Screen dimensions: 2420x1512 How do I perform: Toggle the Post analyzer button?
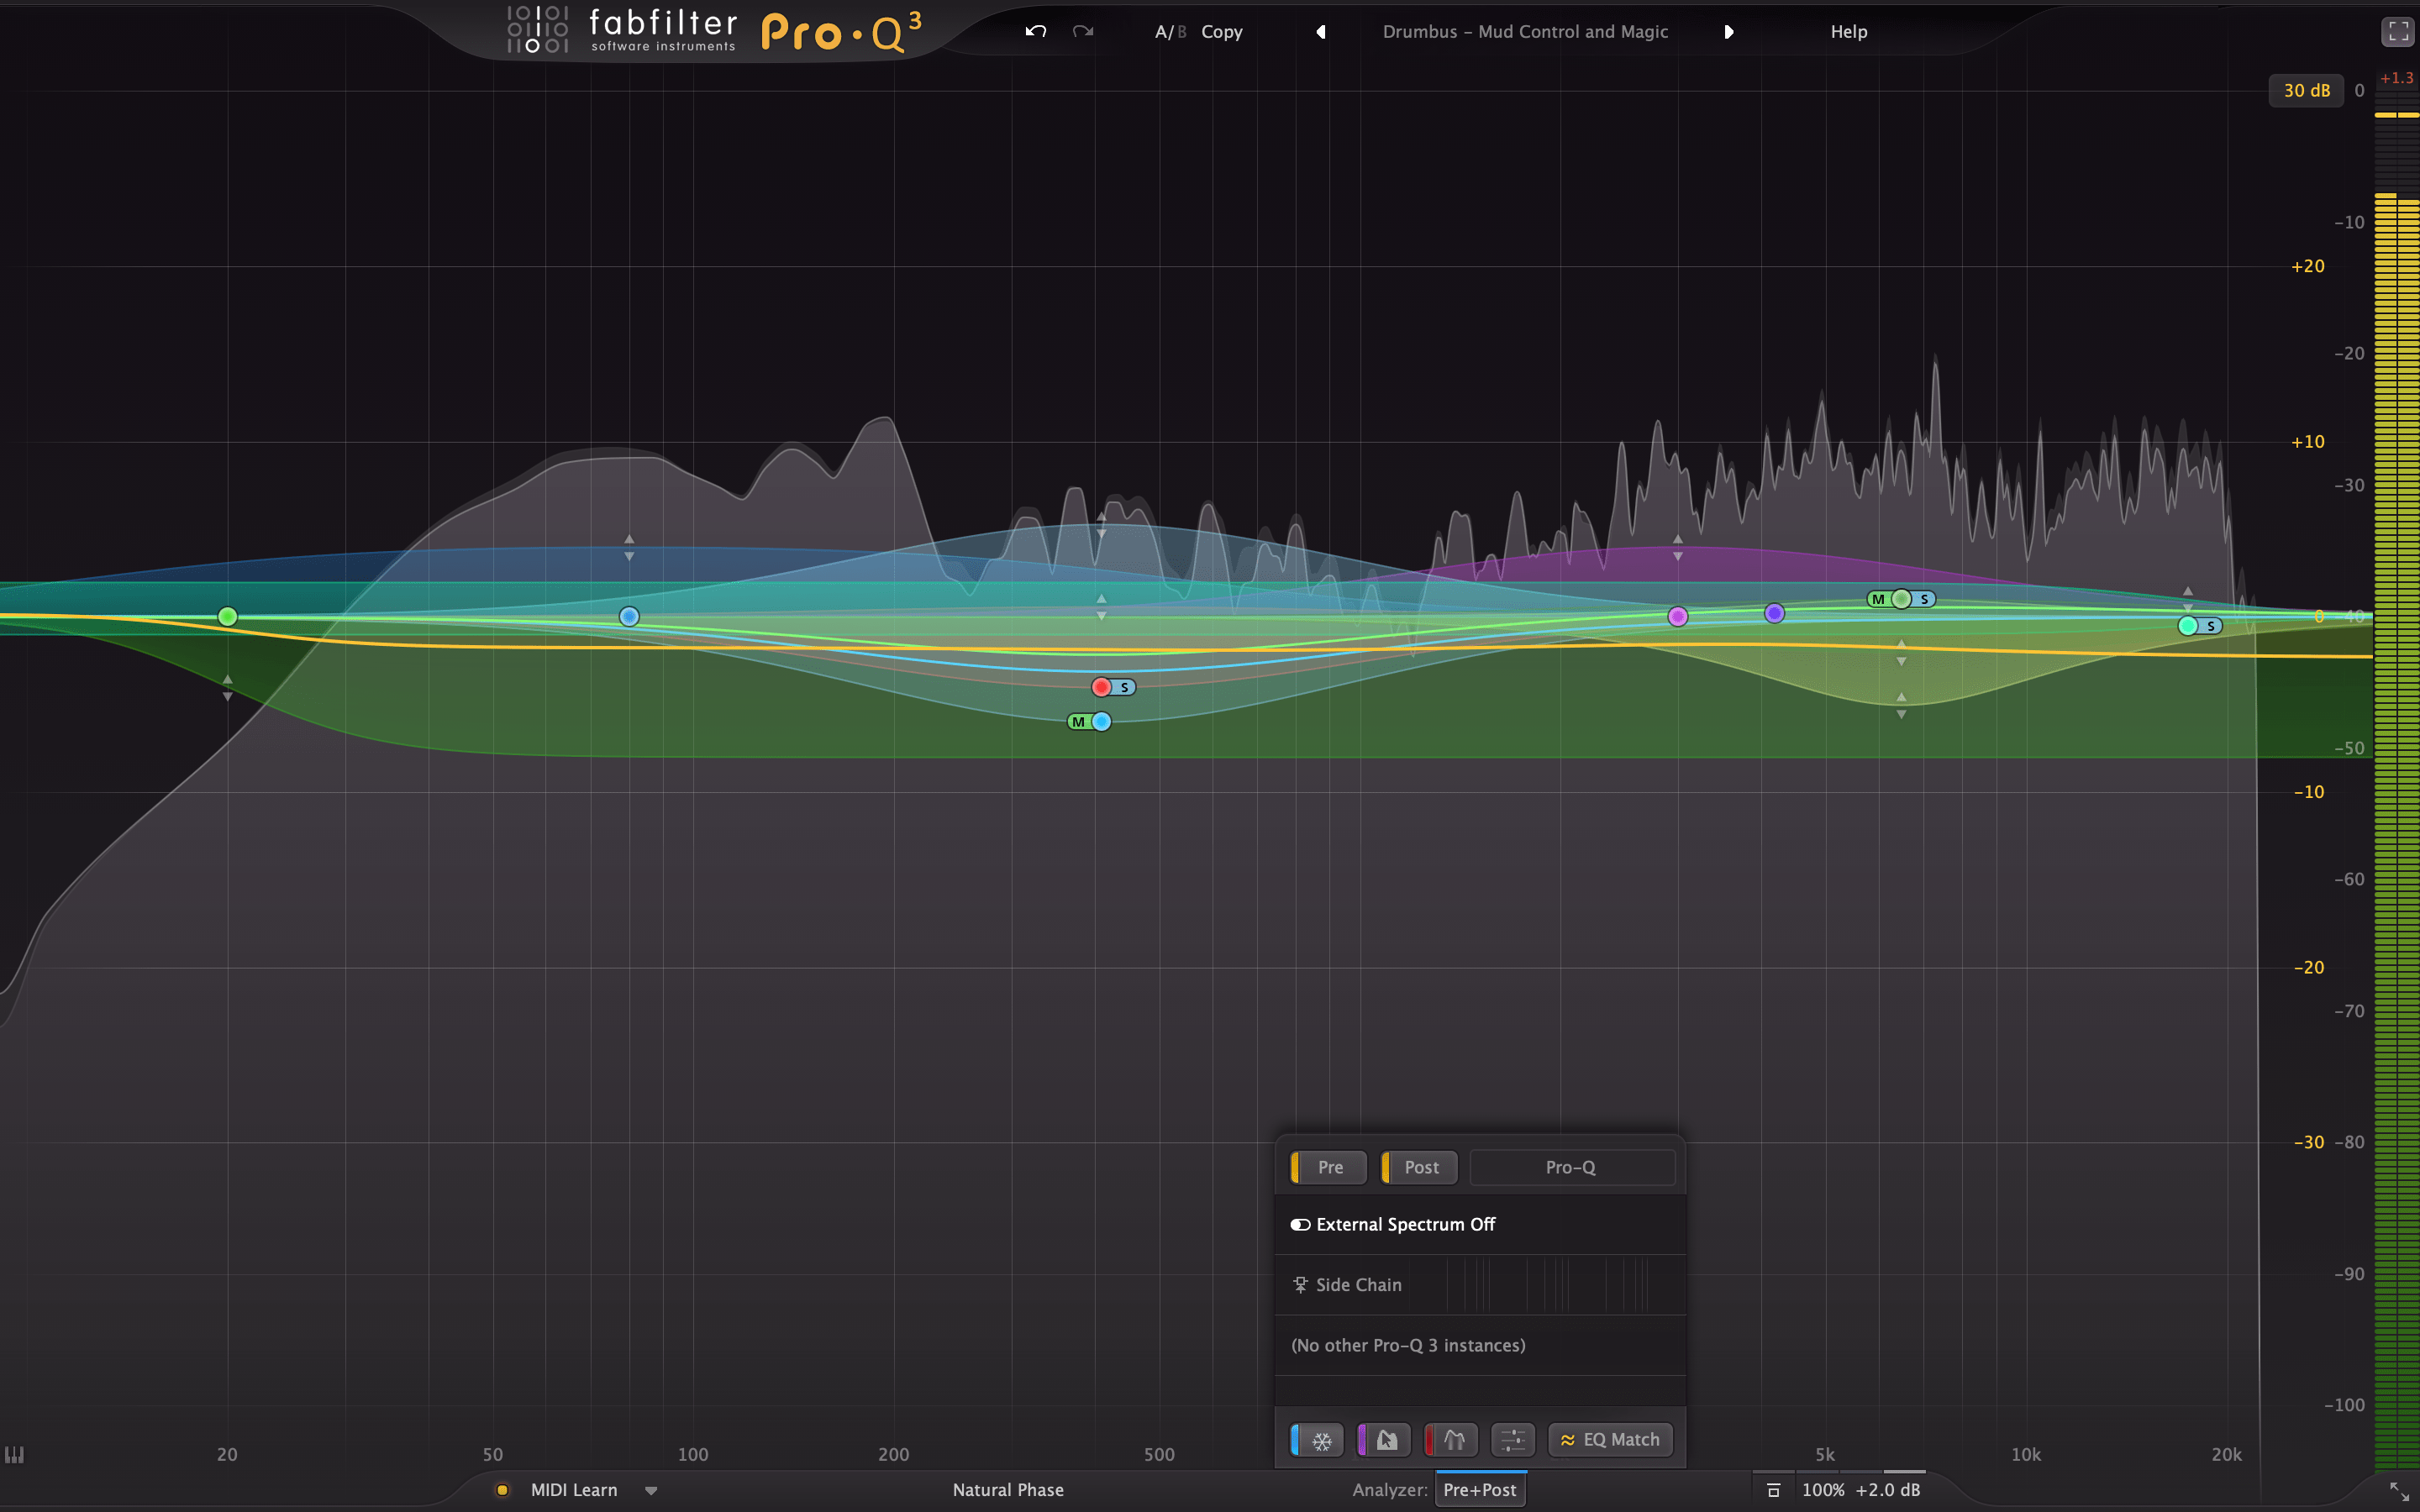coord(1420,1167)
